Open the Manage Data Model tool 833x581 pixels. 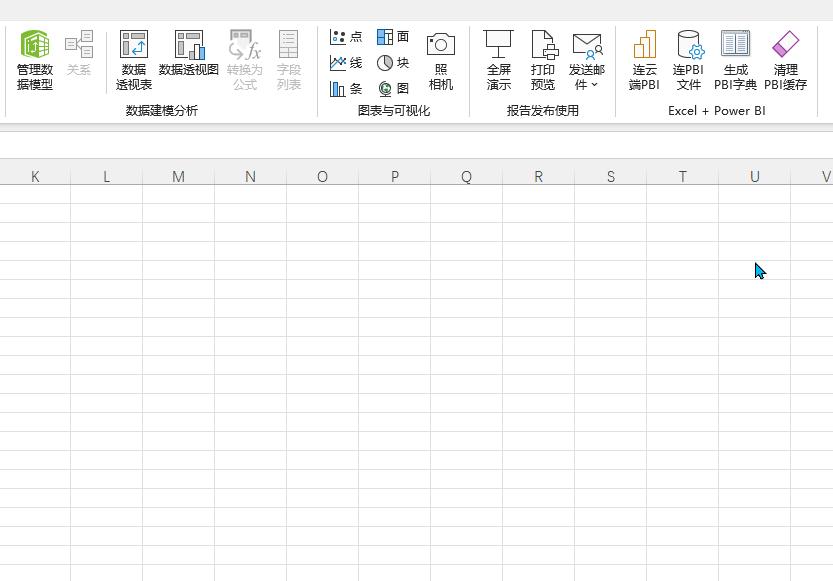(x=36, y=58)
